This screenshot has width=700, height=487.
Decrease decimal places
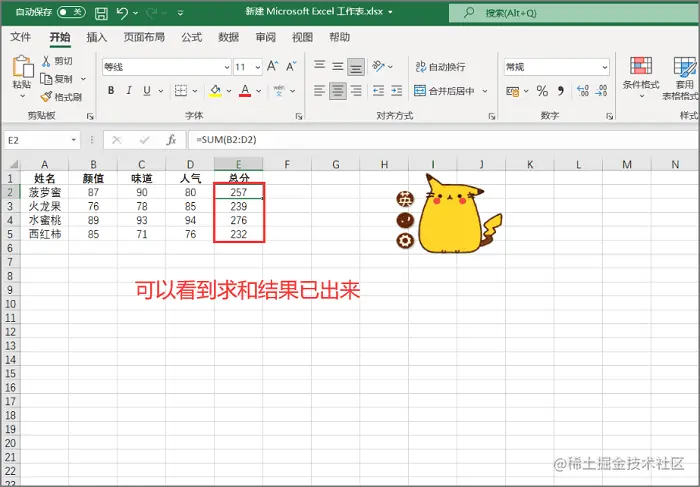[x=601, y=91]
